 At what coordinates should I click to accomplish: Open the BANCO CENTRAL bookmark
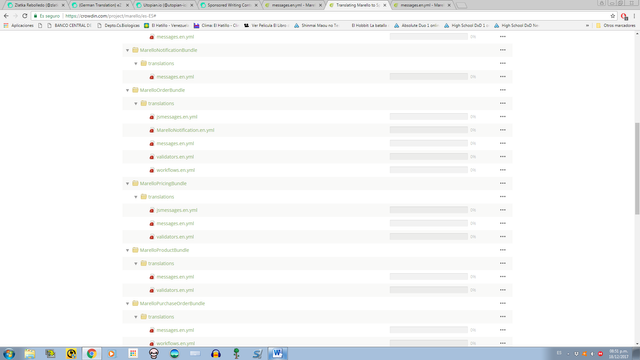(x=69, y=25)
